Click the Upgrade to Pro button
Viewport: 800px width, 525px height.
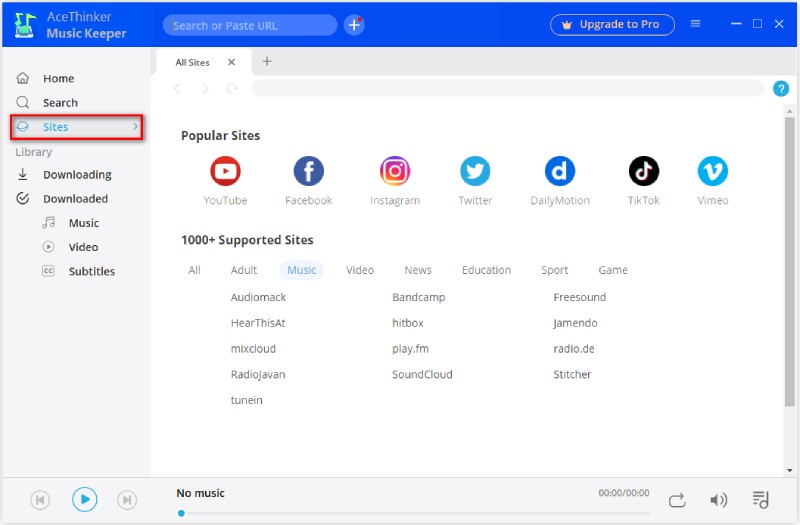[612, 24]
